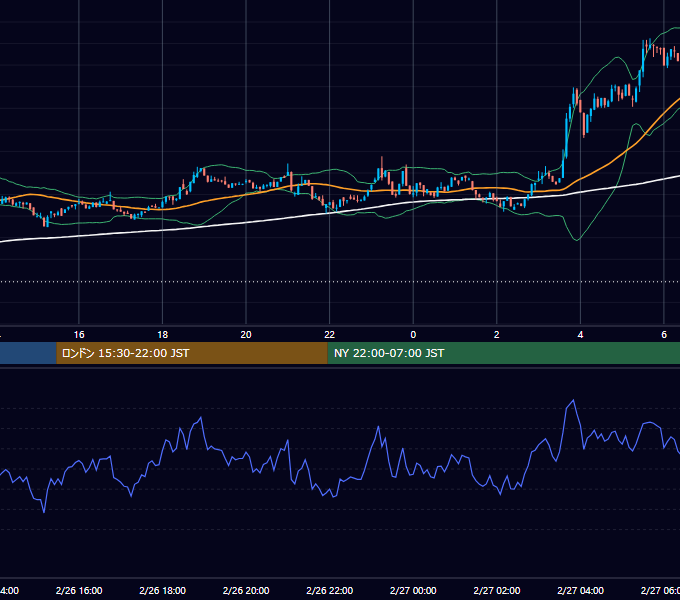Click the 6 hour label on the price chart axis
Viewport: 680px width, 600px height.
(664, 335)
